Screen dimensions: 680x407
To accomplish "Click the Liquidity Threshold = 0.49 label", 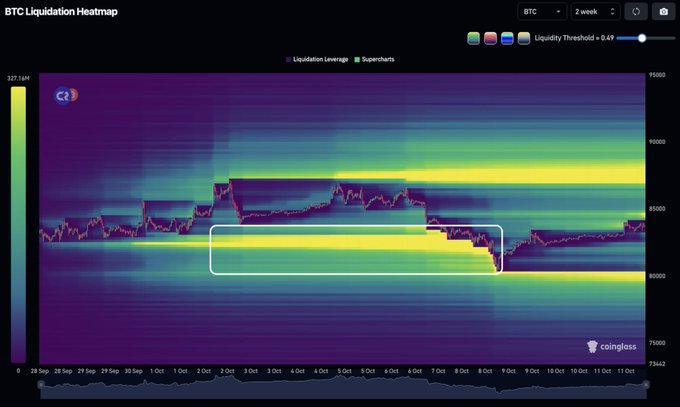I will [574, 38].
